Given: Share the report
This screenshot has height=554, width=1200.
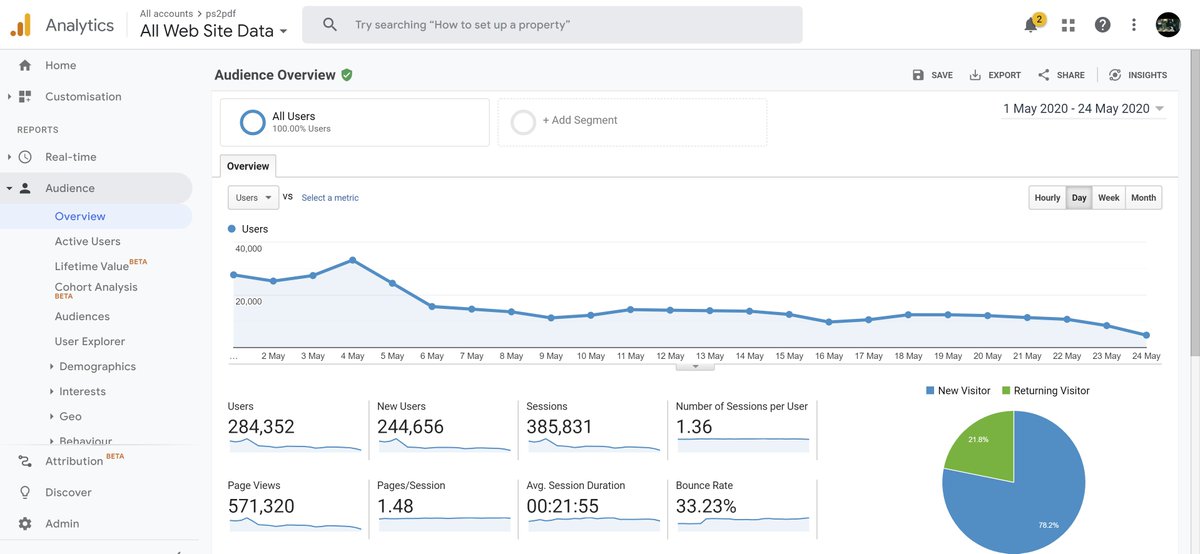Looking at the screenshot, I should (x=1061, y=75).
